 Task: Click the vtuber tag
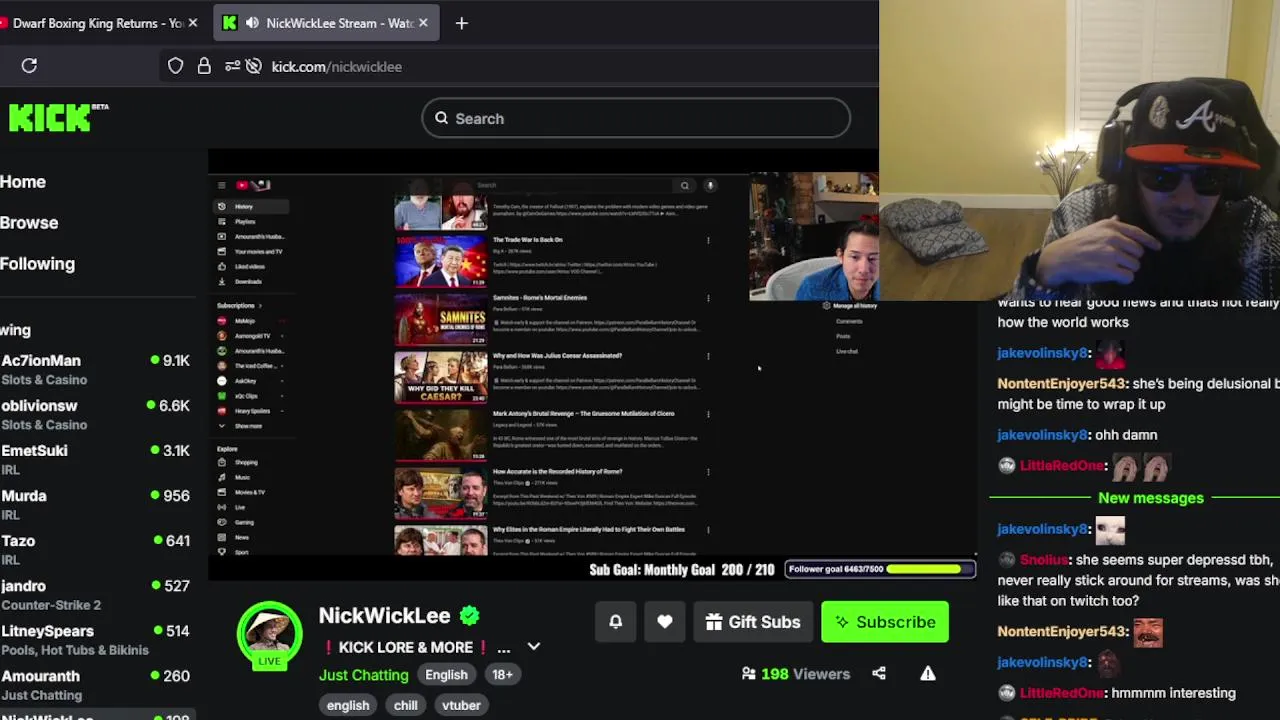[462, 705]
